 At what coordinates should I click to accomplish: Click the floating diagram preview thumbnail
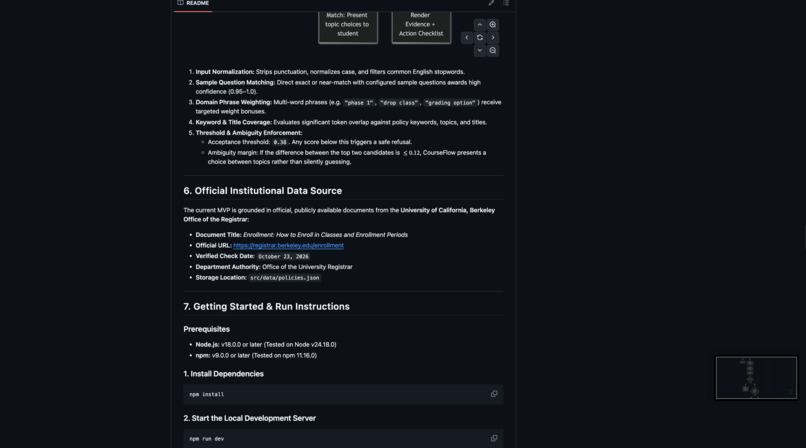pyautogui.click(x=756, y=378)
